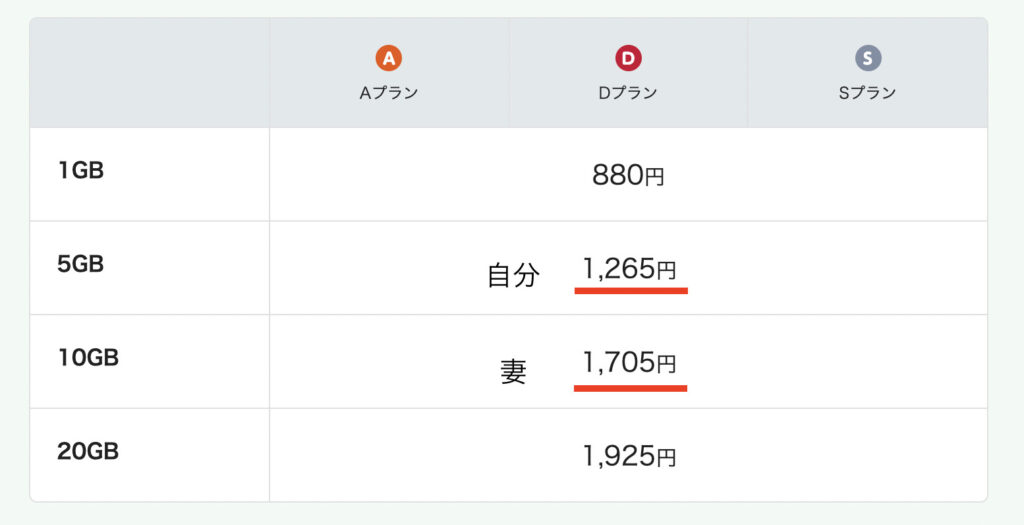Click the 20GB row label
This screenshot has height=525, width=1024.
point(88,451)
